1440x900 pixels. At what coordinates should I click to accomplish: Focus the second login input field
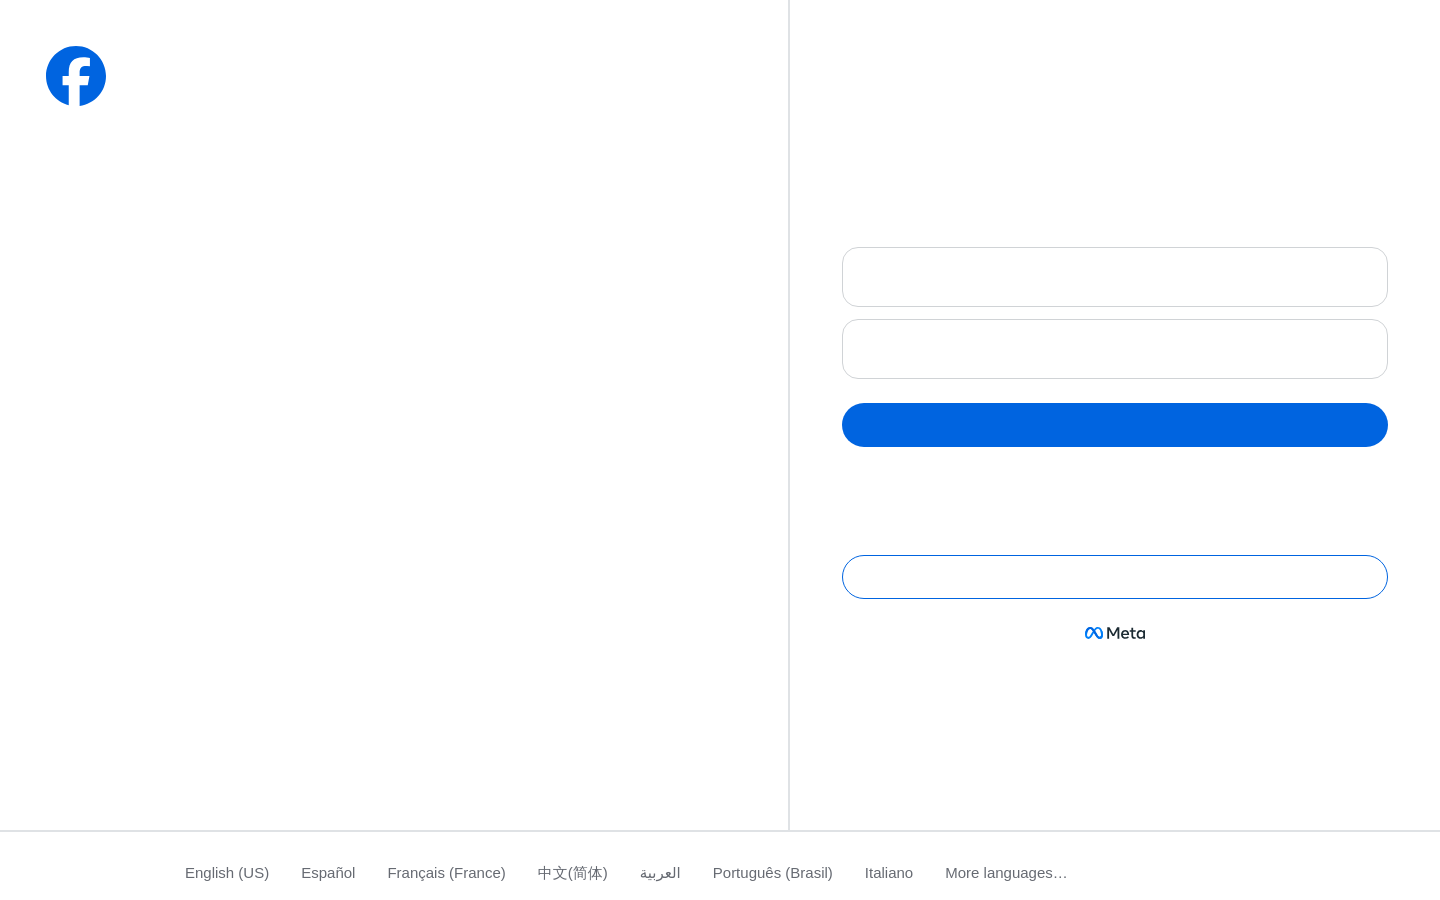point(1115,349)
